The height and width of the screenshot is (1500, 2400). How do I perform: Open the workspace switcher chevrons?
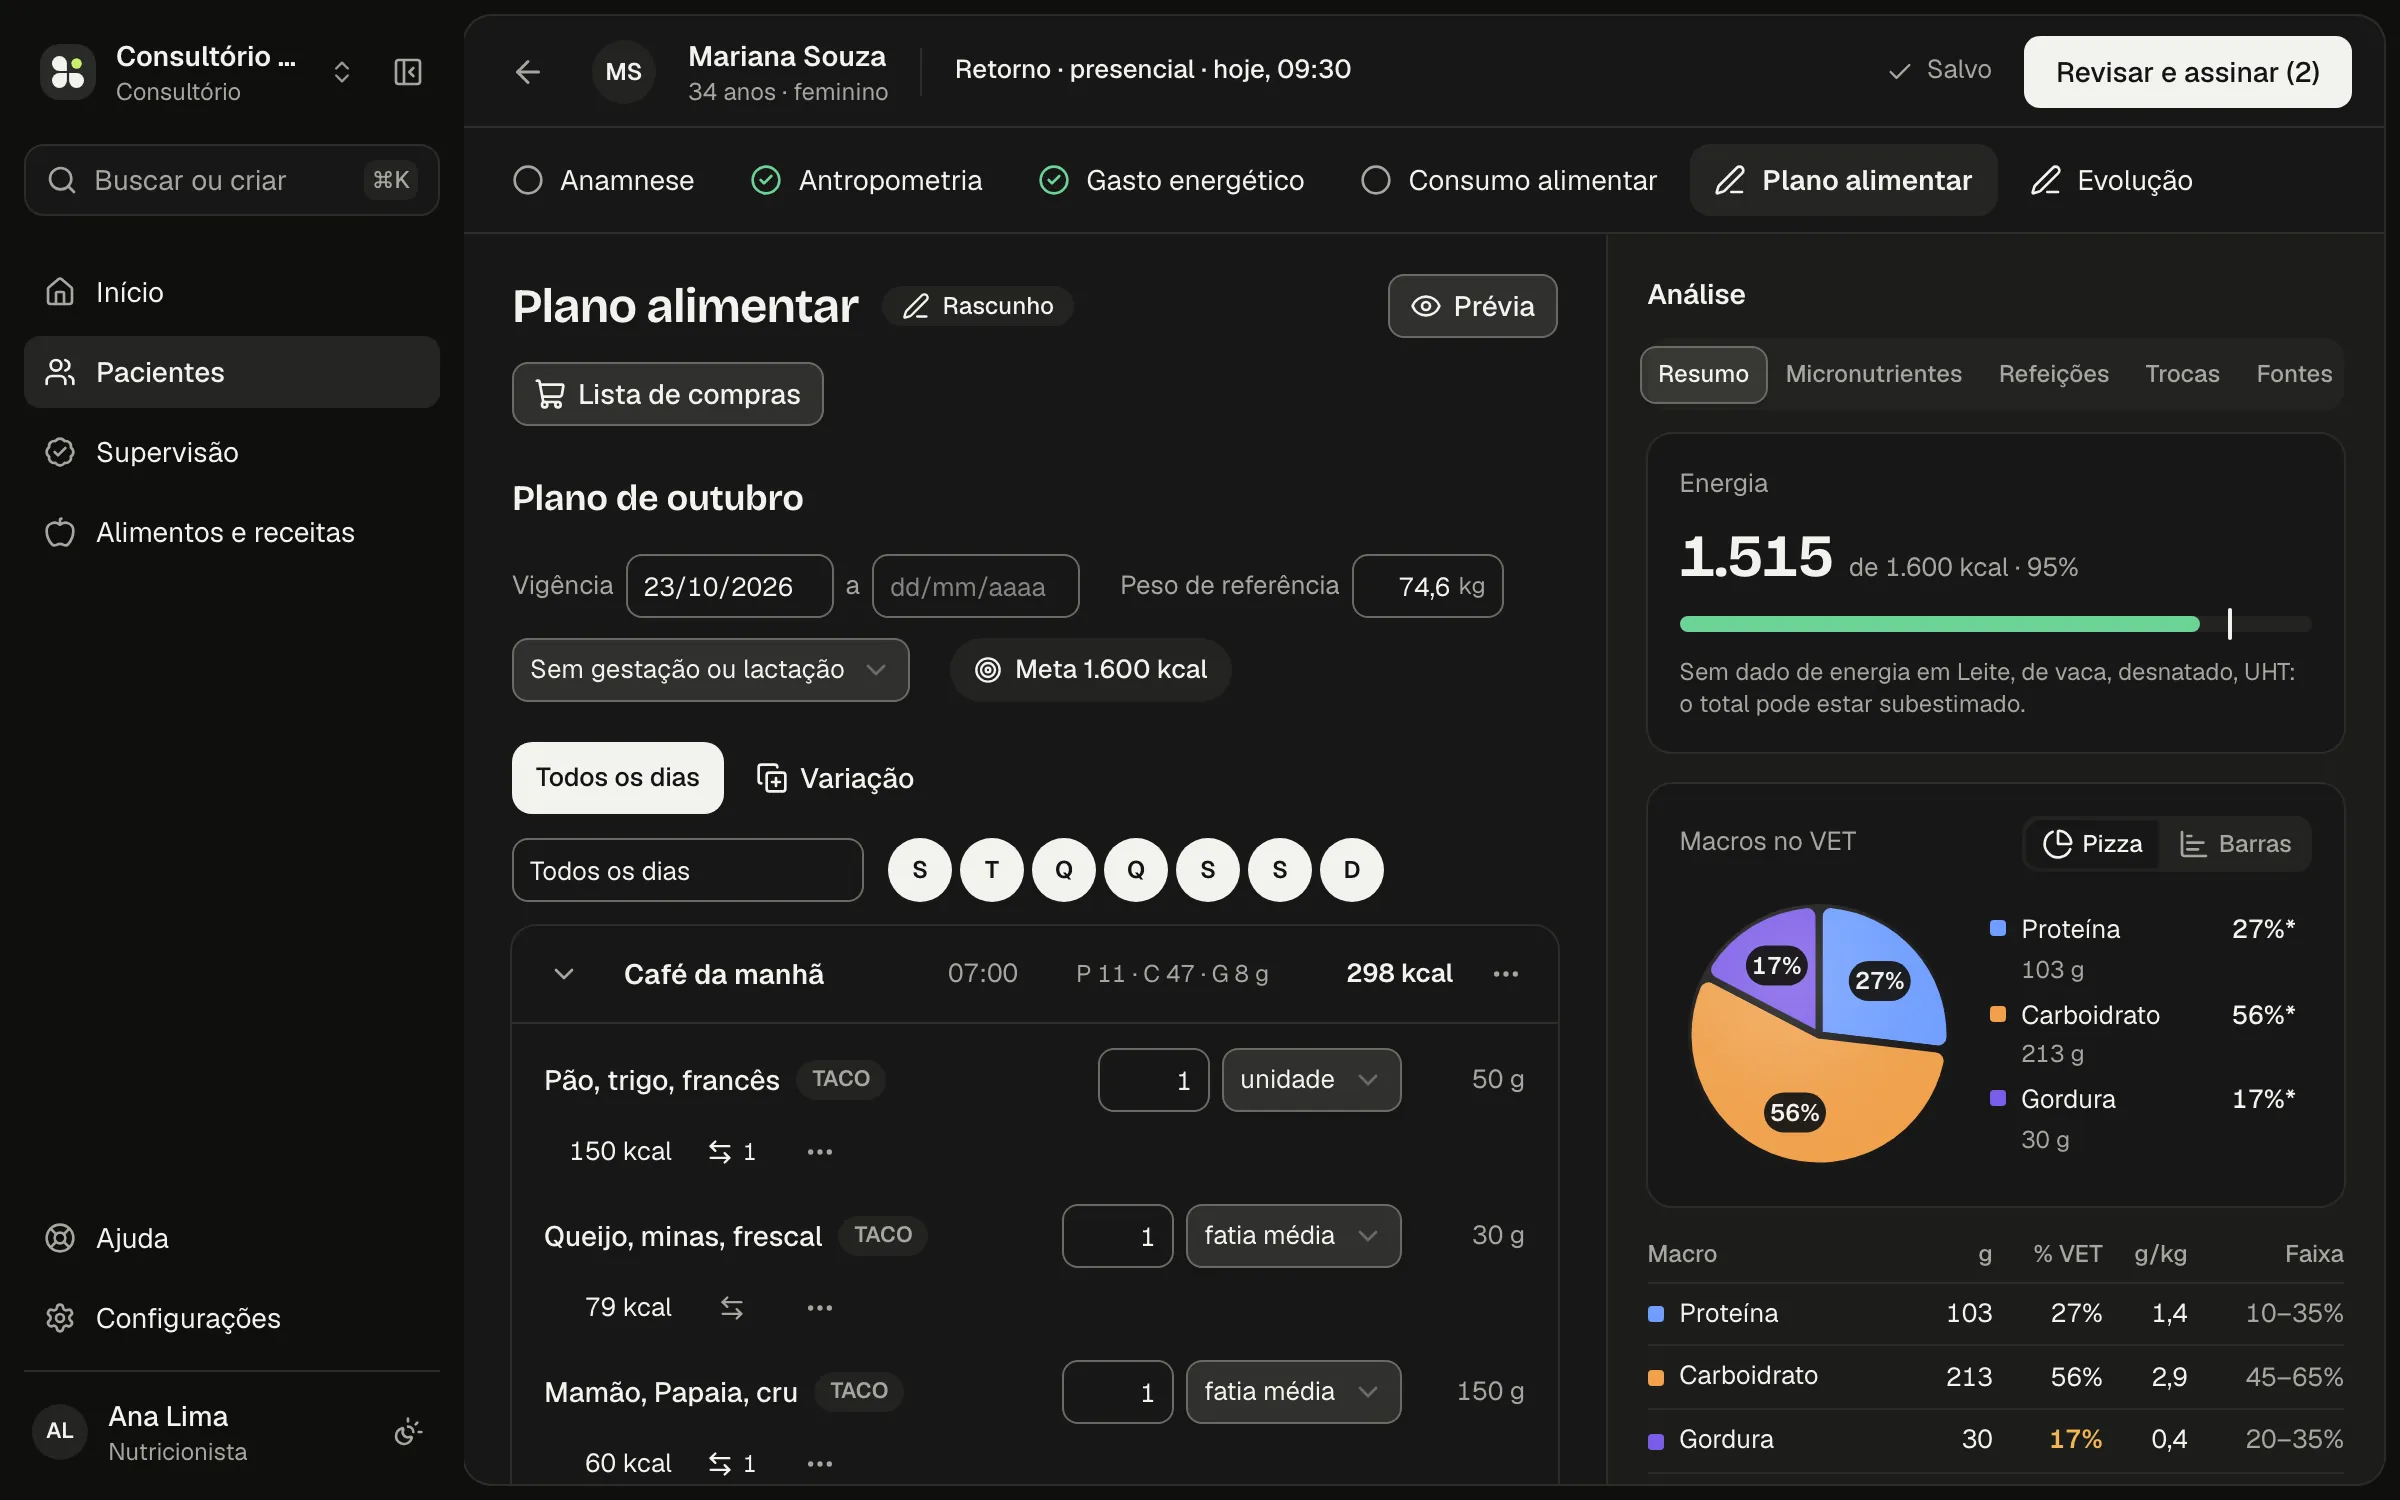[x=342, y=72]
